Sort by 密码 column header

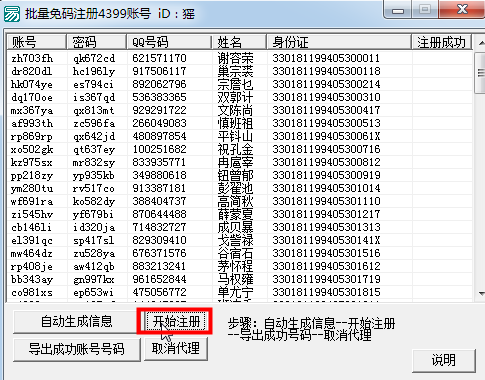[96, 42]
